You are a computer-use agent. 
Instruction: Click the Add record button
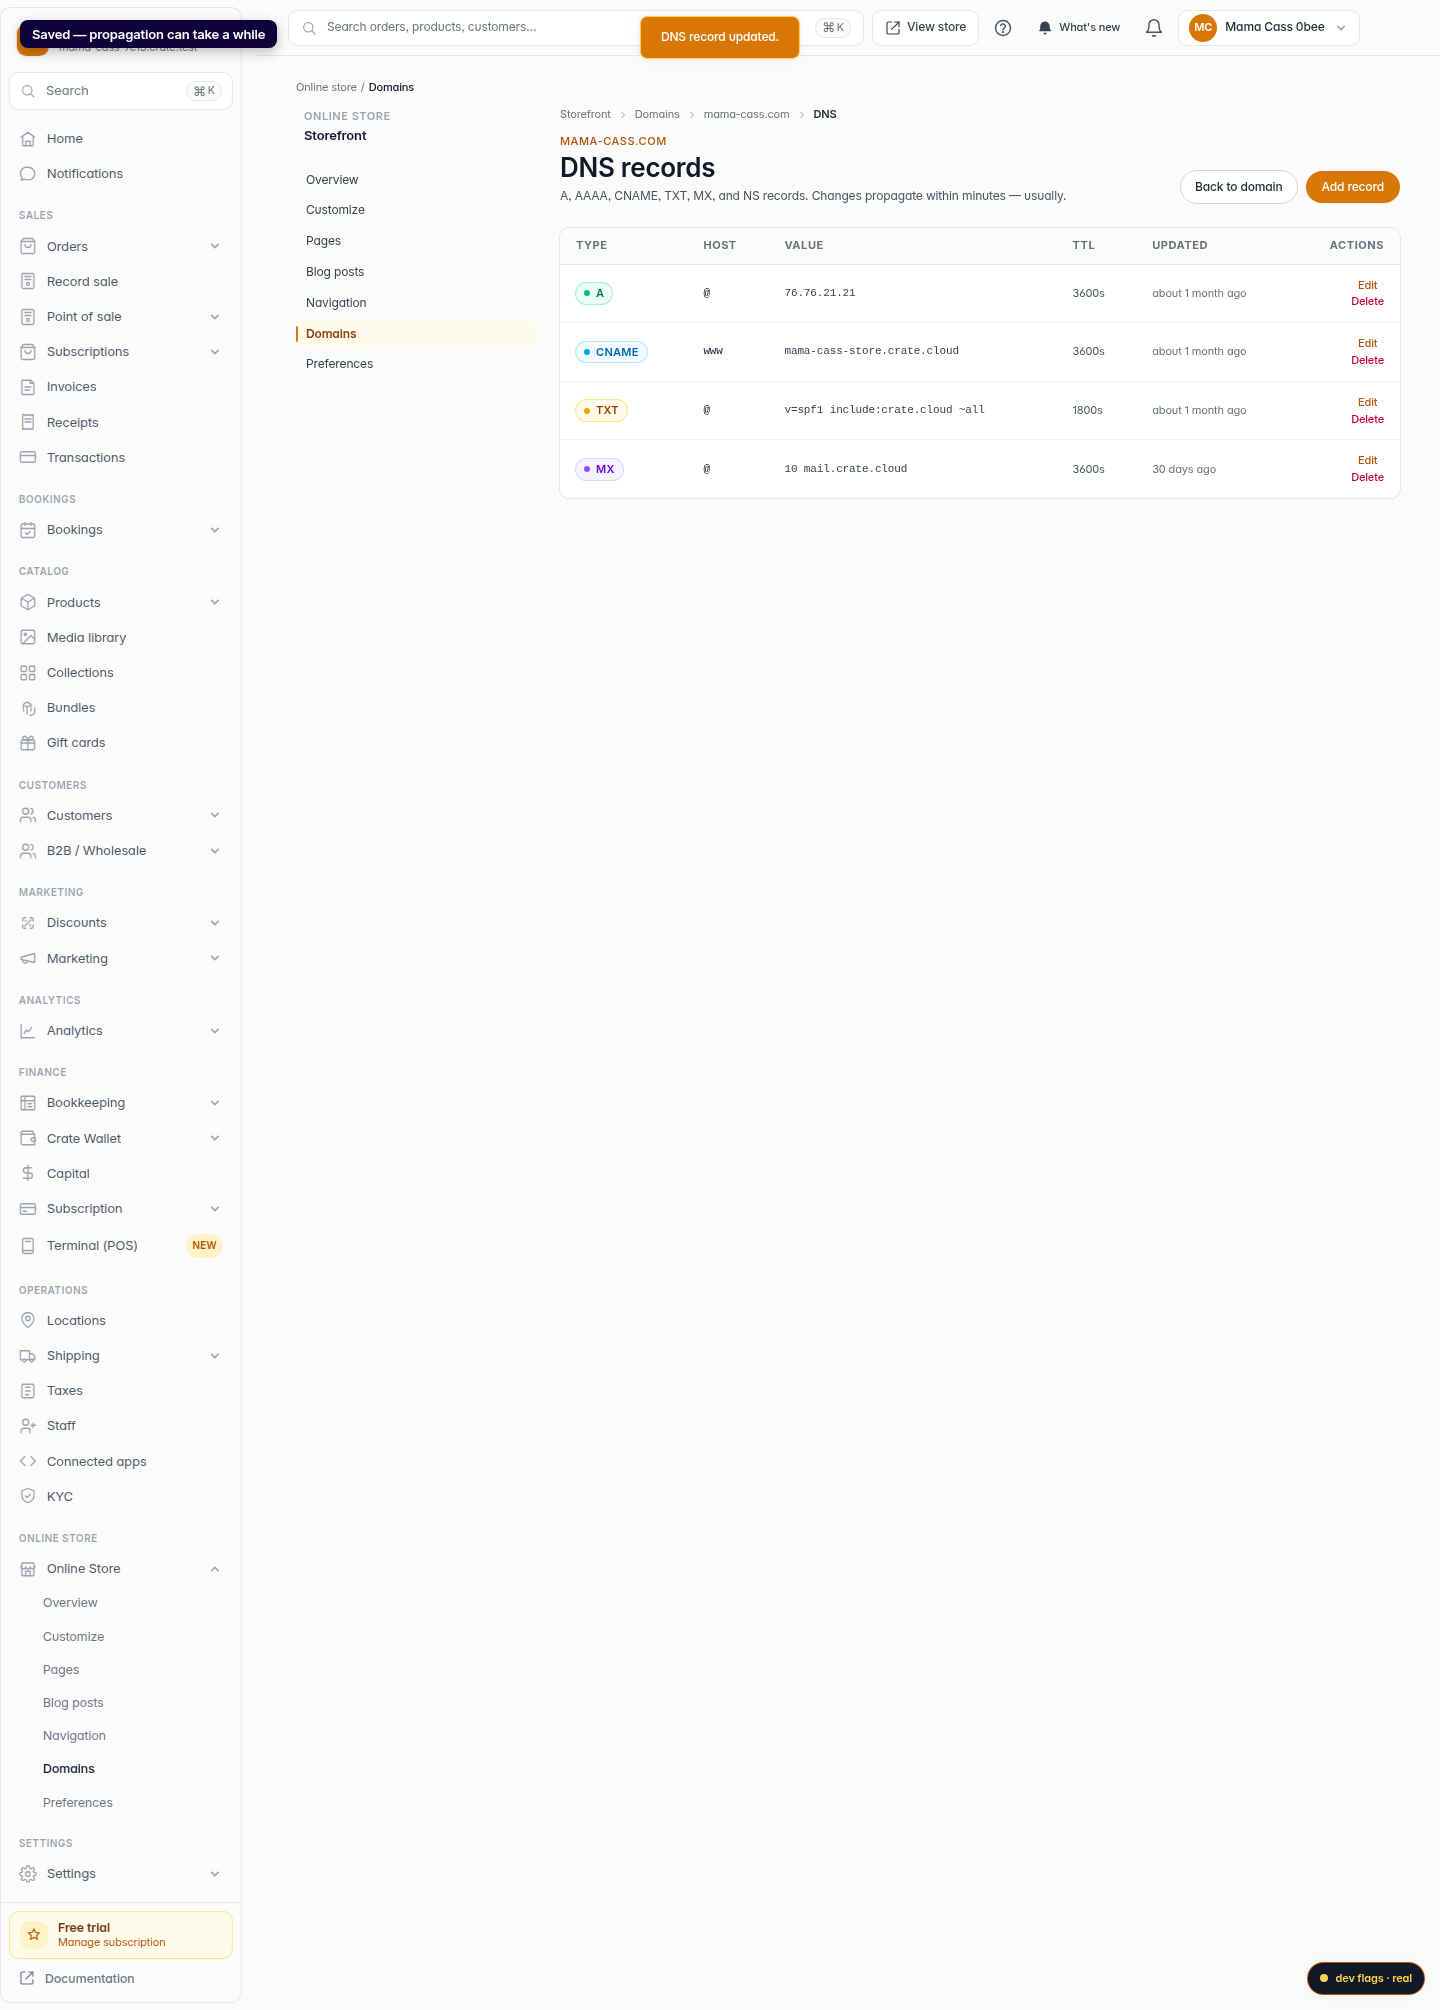click(x=1352, y=187)
